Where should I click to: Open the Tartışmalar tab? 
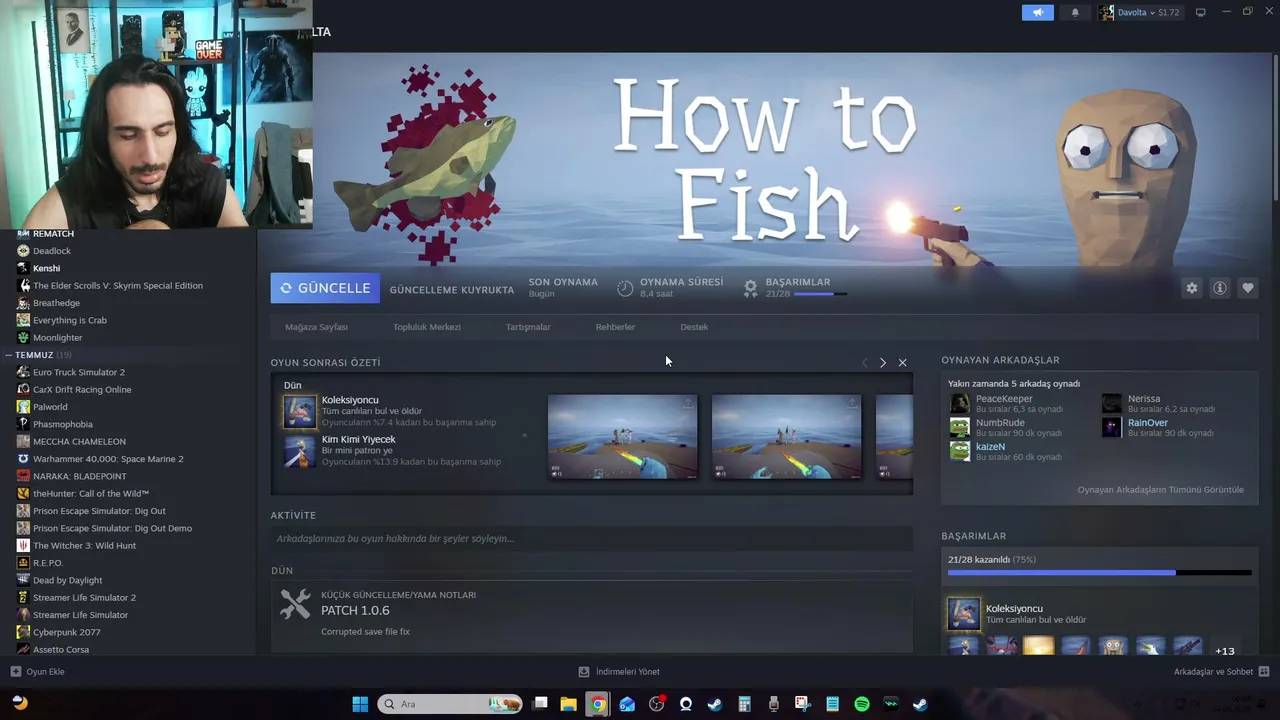pos(528,327)
